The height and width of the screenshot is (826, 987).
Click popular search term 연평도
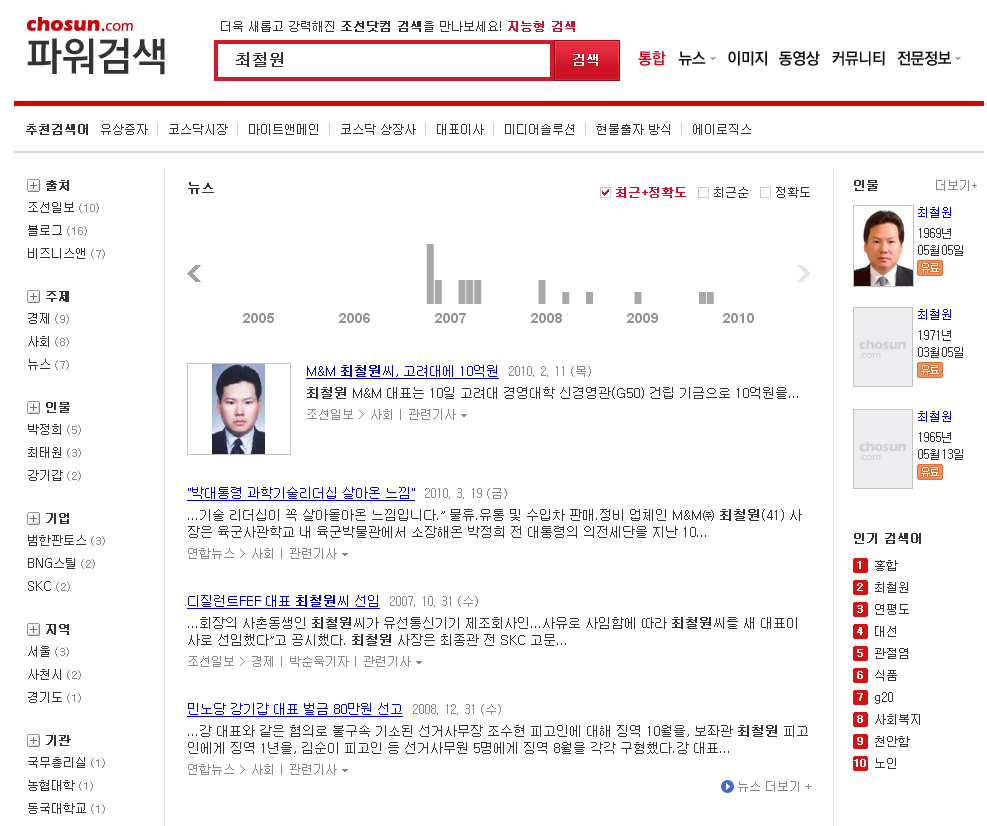click(891, 609)
